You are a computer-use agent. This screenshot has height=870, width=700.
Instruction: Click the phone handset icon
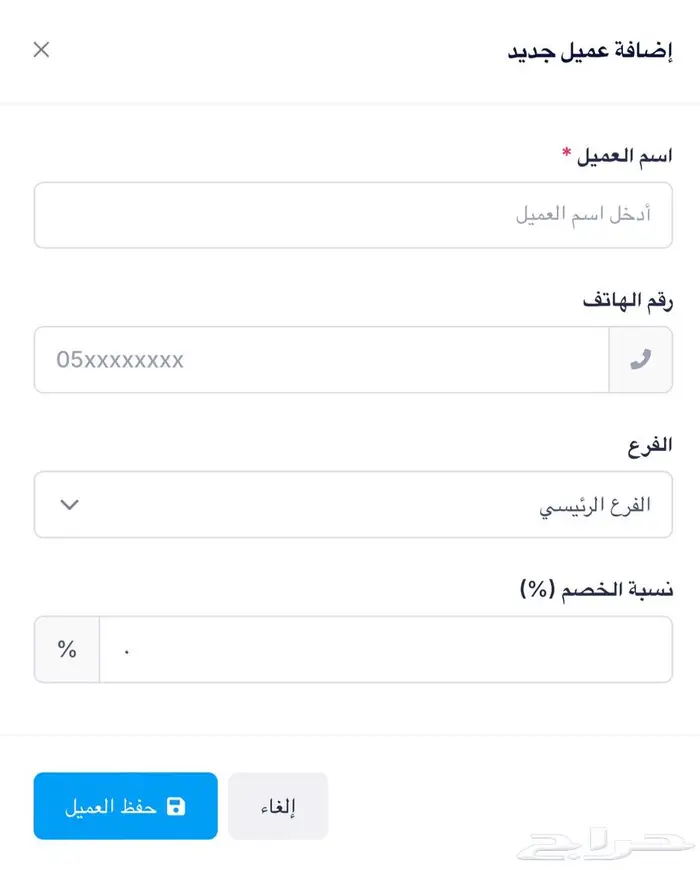point(641,360)
